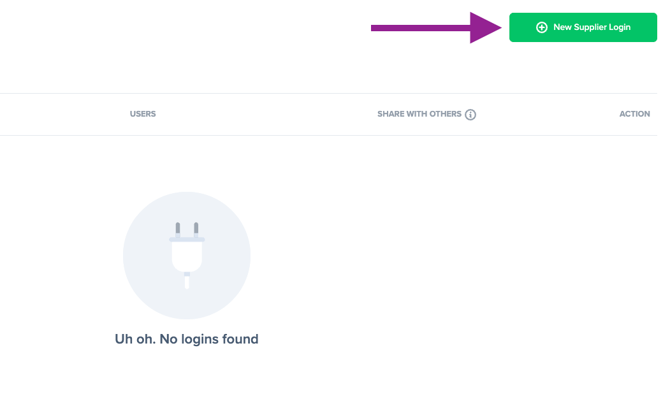Click the gray circle behind the plug

point(187,256)
